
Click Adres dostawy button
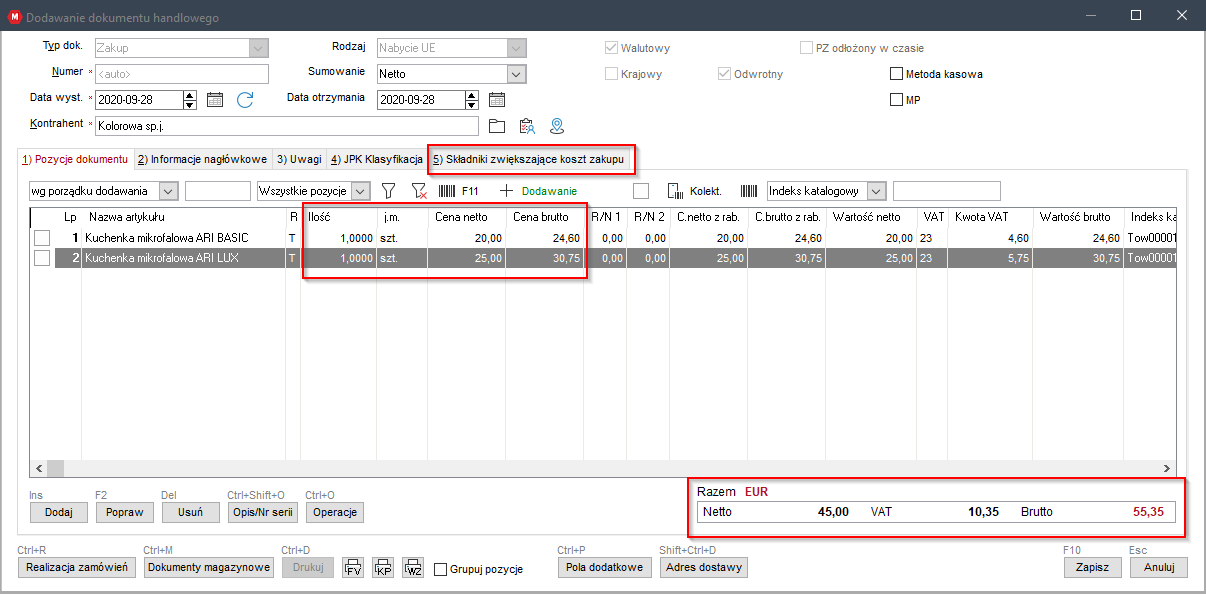pyautogui.click(x=702, y=567)
